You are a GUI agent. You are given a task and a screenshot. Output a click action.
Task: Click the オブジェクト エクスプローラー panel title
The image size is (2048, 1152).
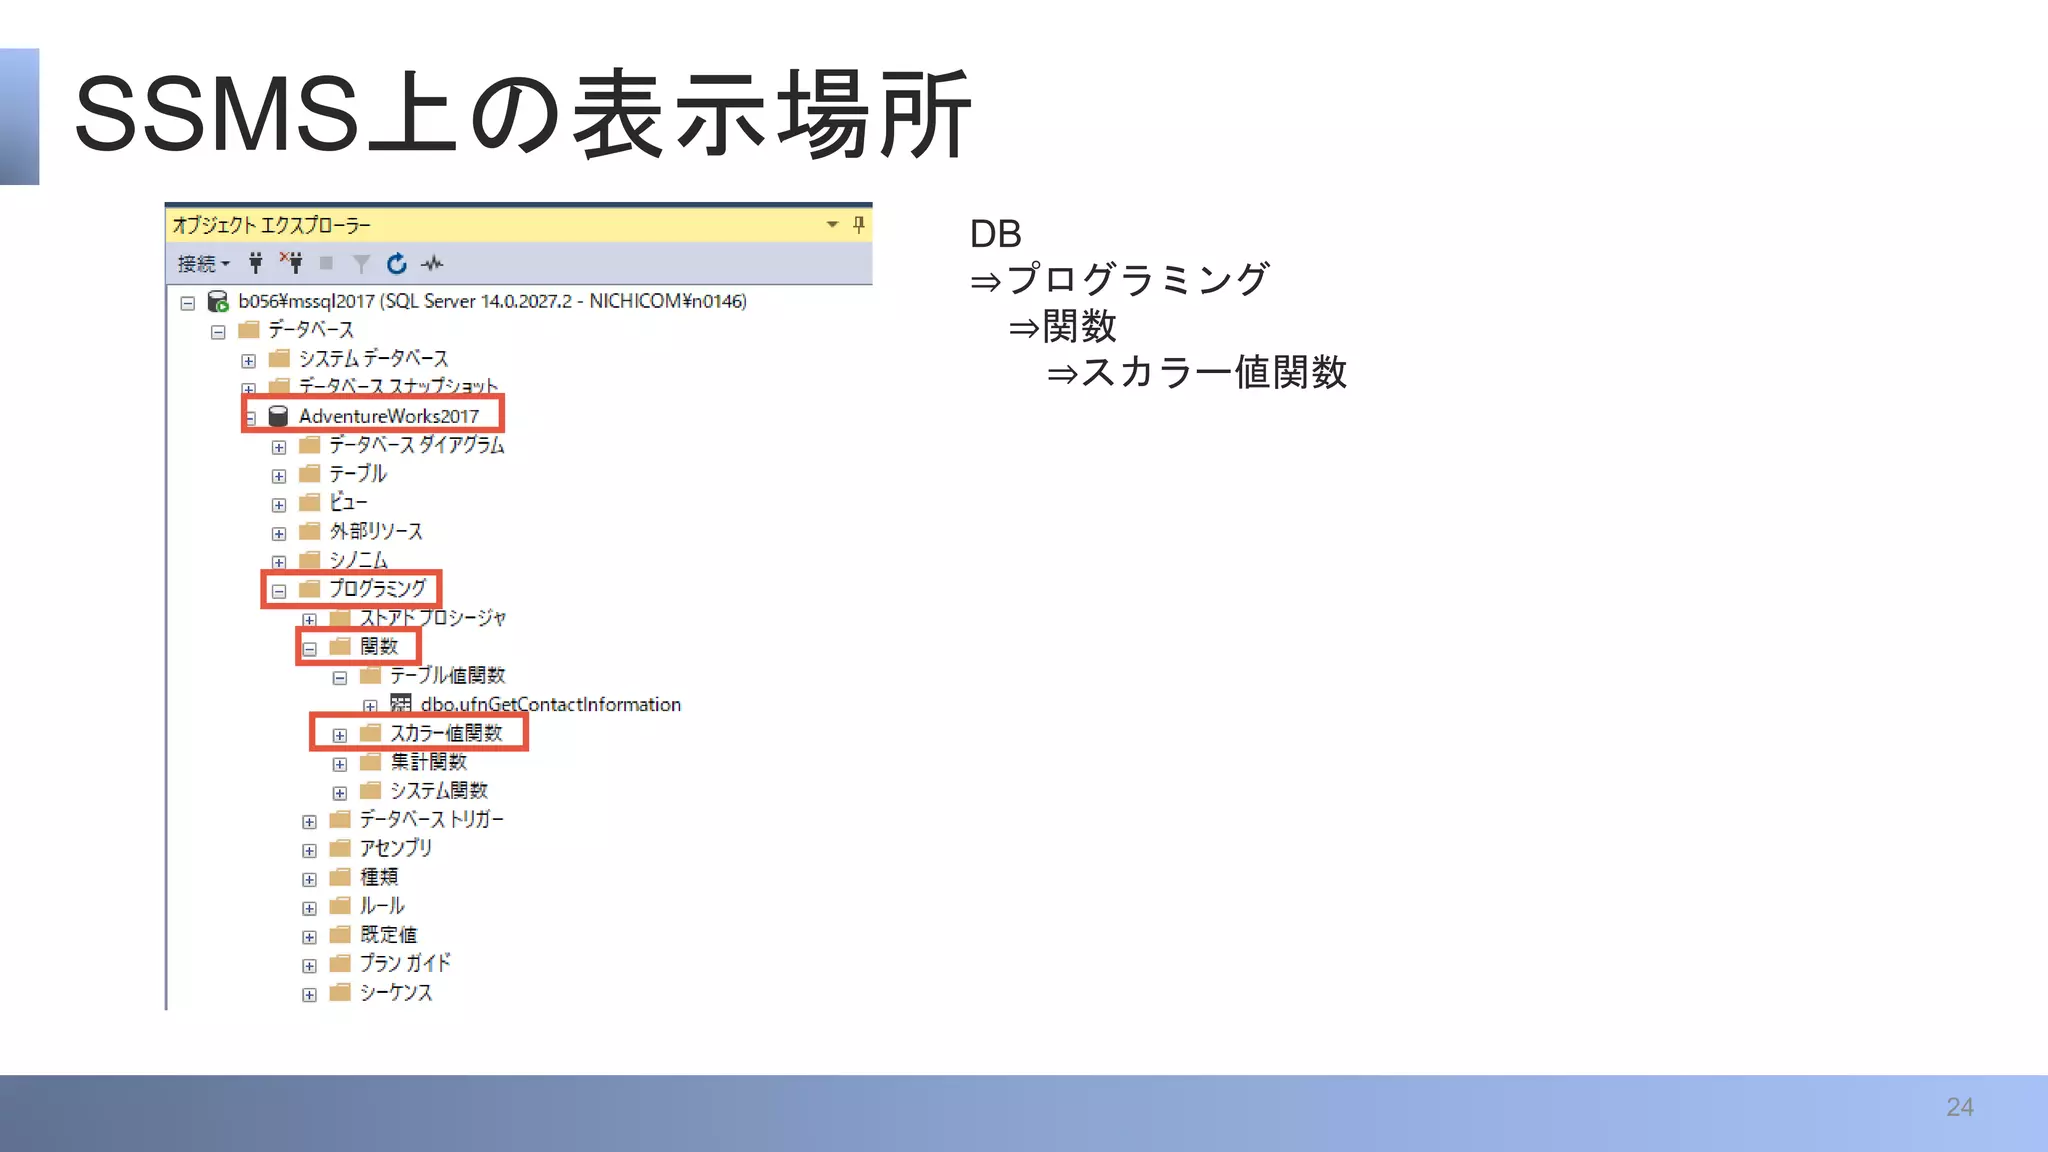(x=271, y=225)
